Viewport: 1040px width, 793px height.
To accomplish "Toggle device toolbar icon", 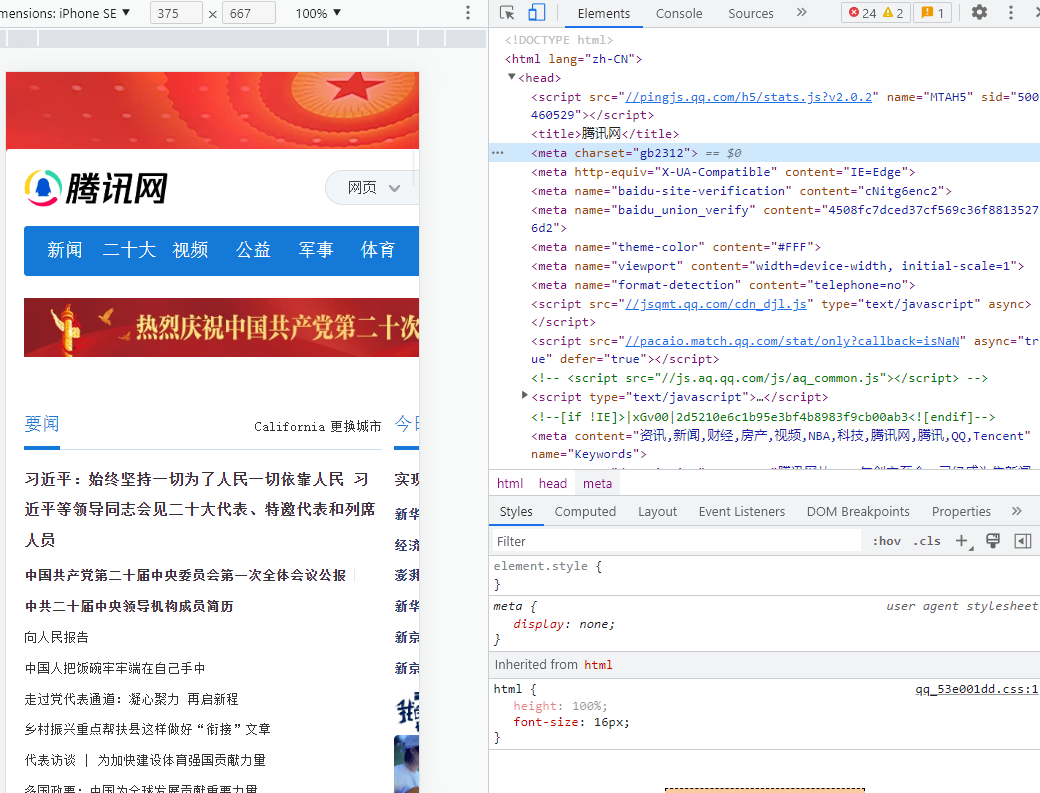I will click(537, 13).
